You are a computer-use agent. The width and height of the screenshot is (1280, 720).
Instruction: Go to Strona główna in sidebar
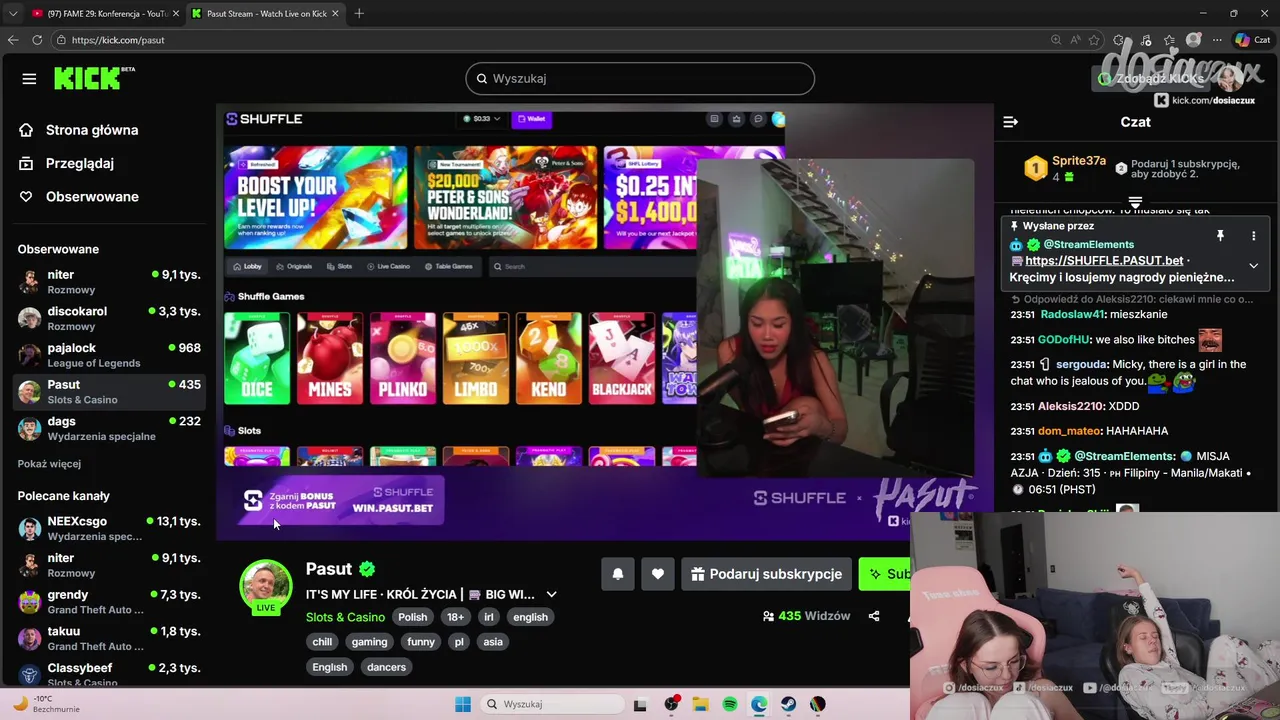[92, 130]
